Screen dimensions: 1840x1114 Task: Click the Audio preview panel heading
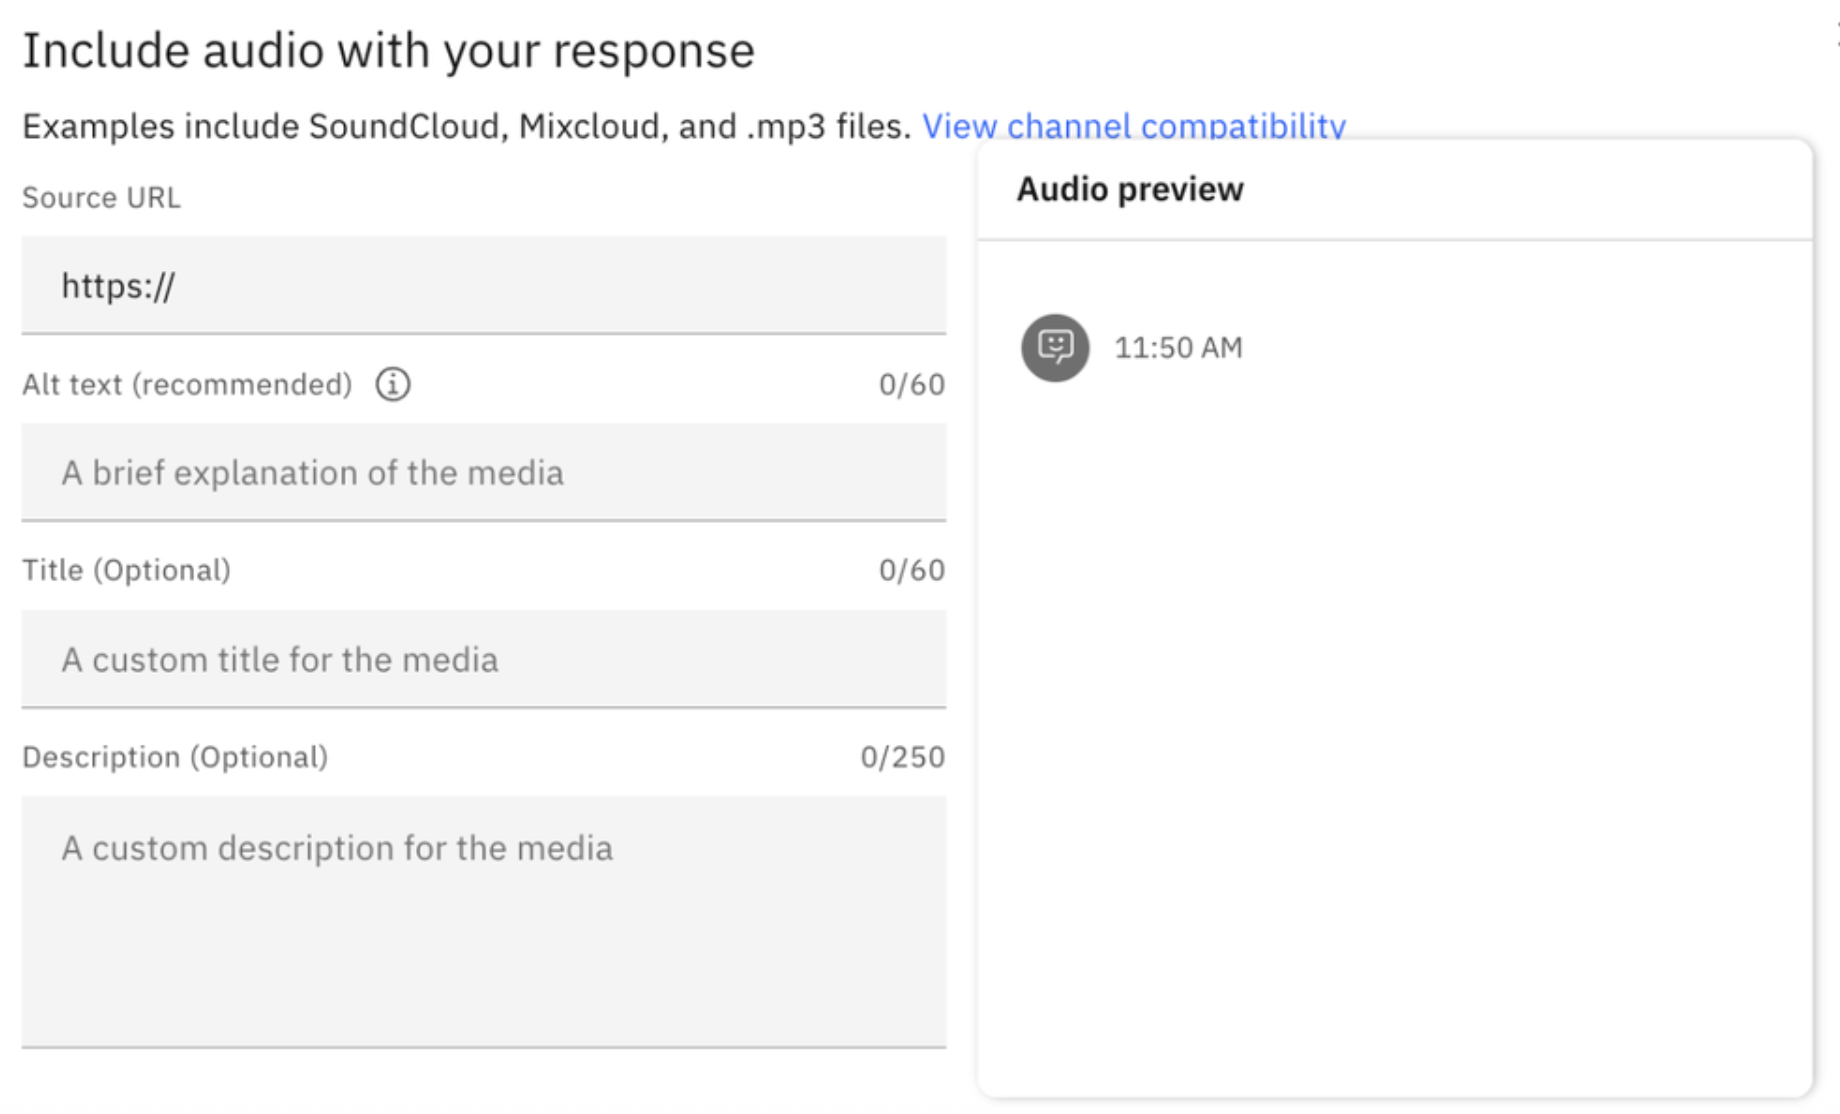(x=1130, y=189)
